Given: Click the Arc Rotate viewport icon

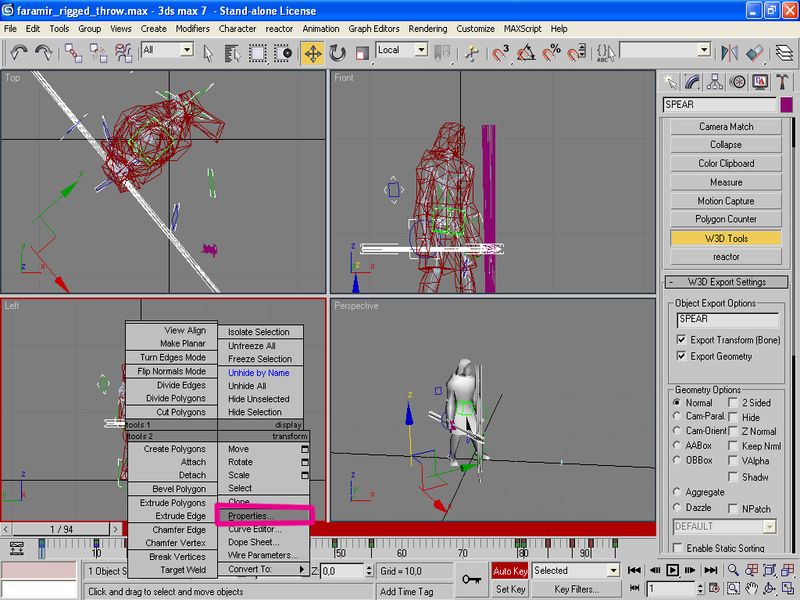Looking at the screenshot, I should tap(770, 588).
